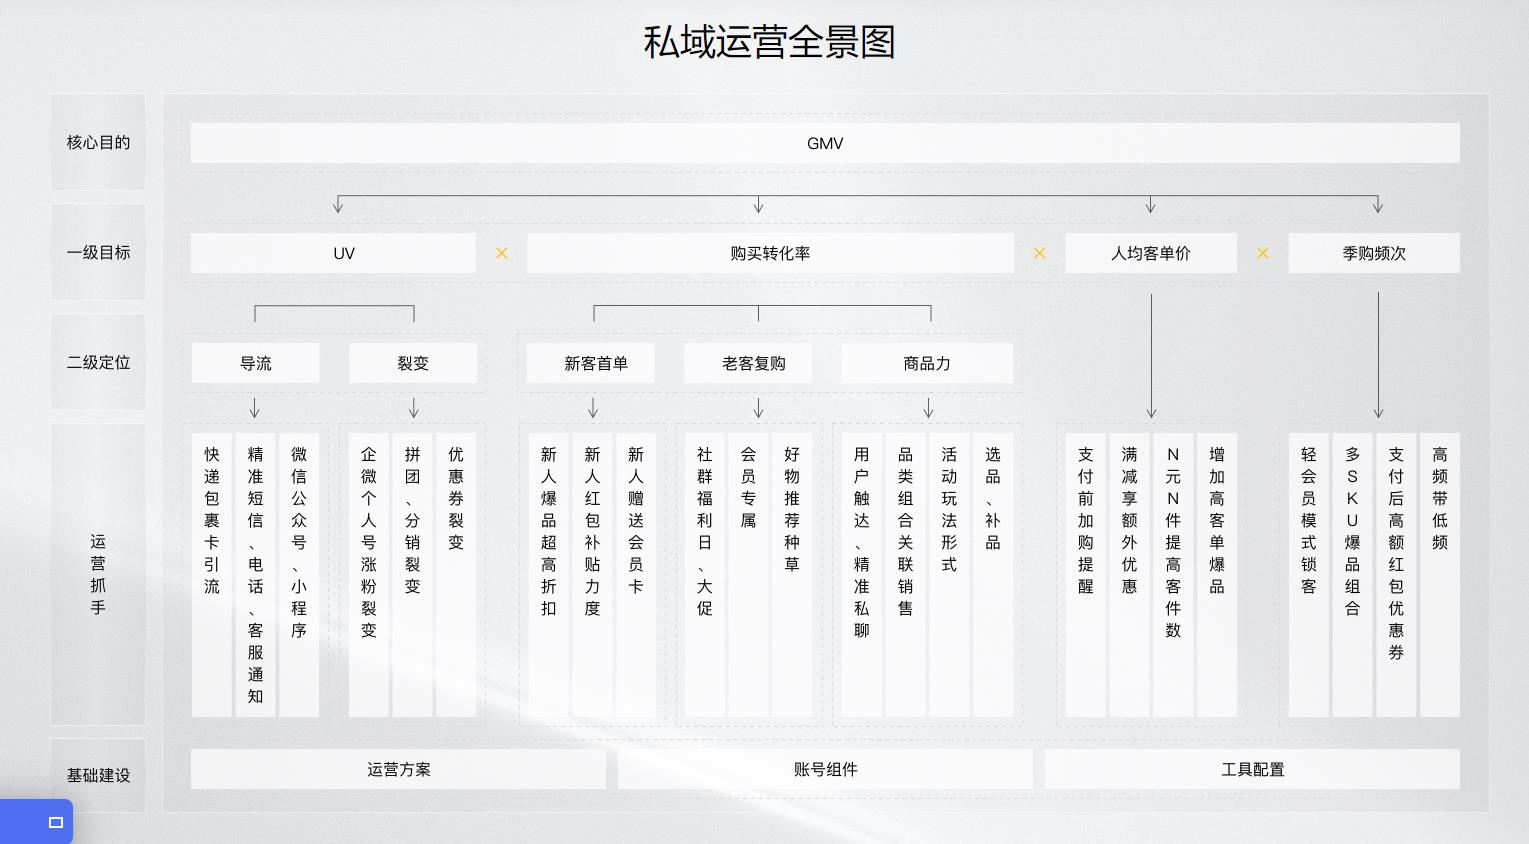Select the × symbol left of 季购频次

click(1262, 253)
